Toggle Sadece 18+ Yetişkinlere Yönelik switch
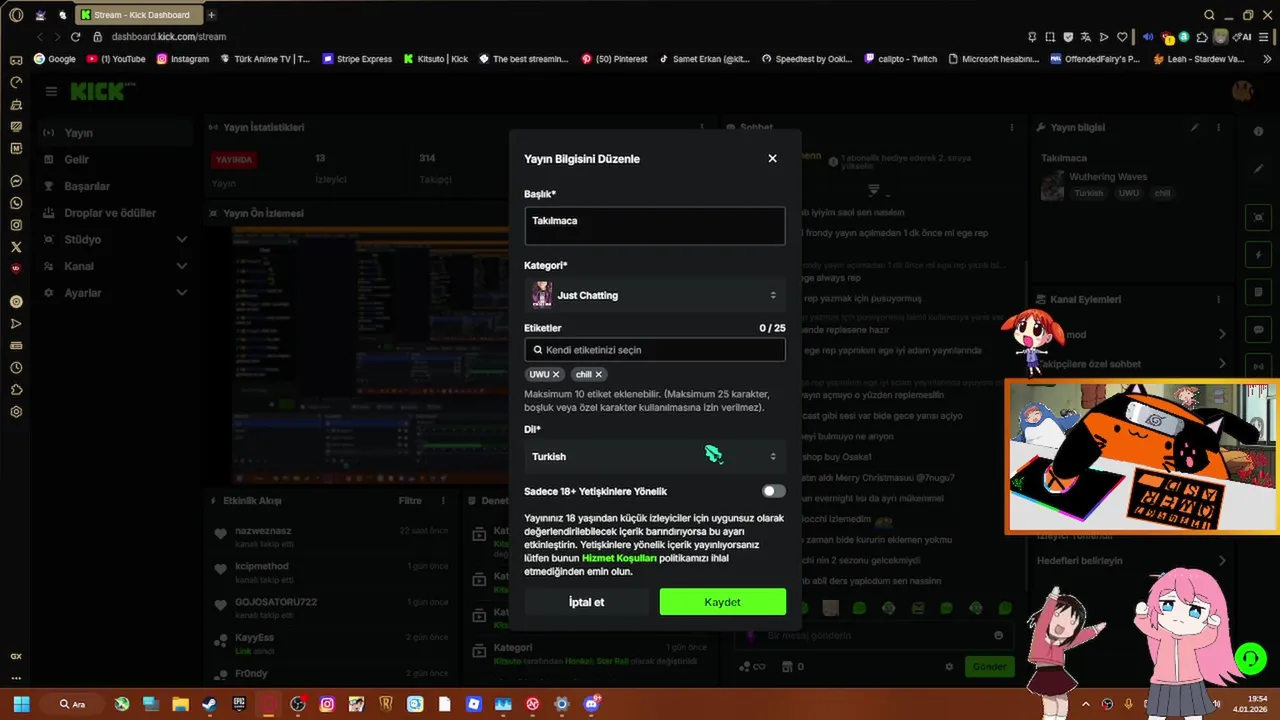 click(x=773, y=491)
